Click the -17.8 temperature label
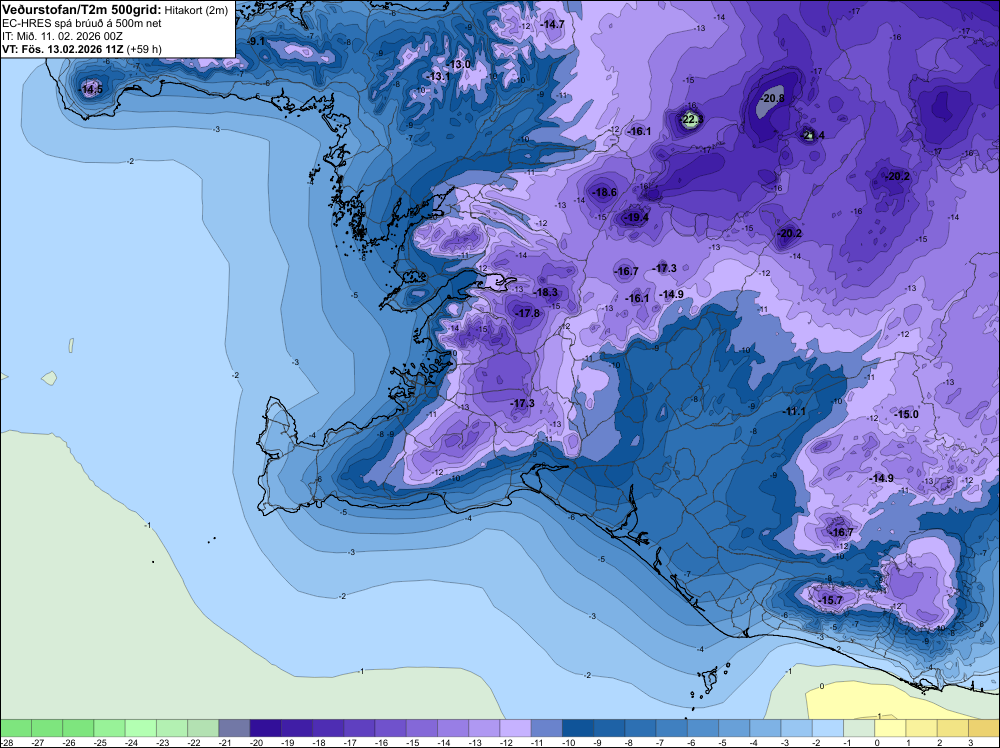This screenshot has height=748, width=1000. 527,313
